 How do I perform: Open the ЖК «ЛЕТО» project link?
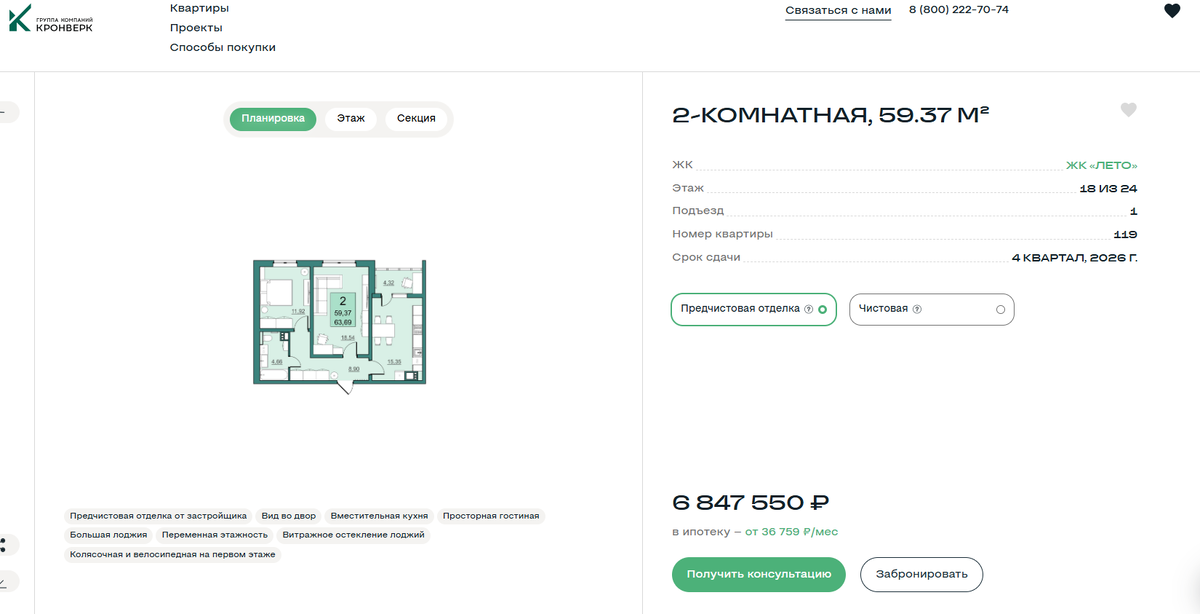[x=1101, y=165]
